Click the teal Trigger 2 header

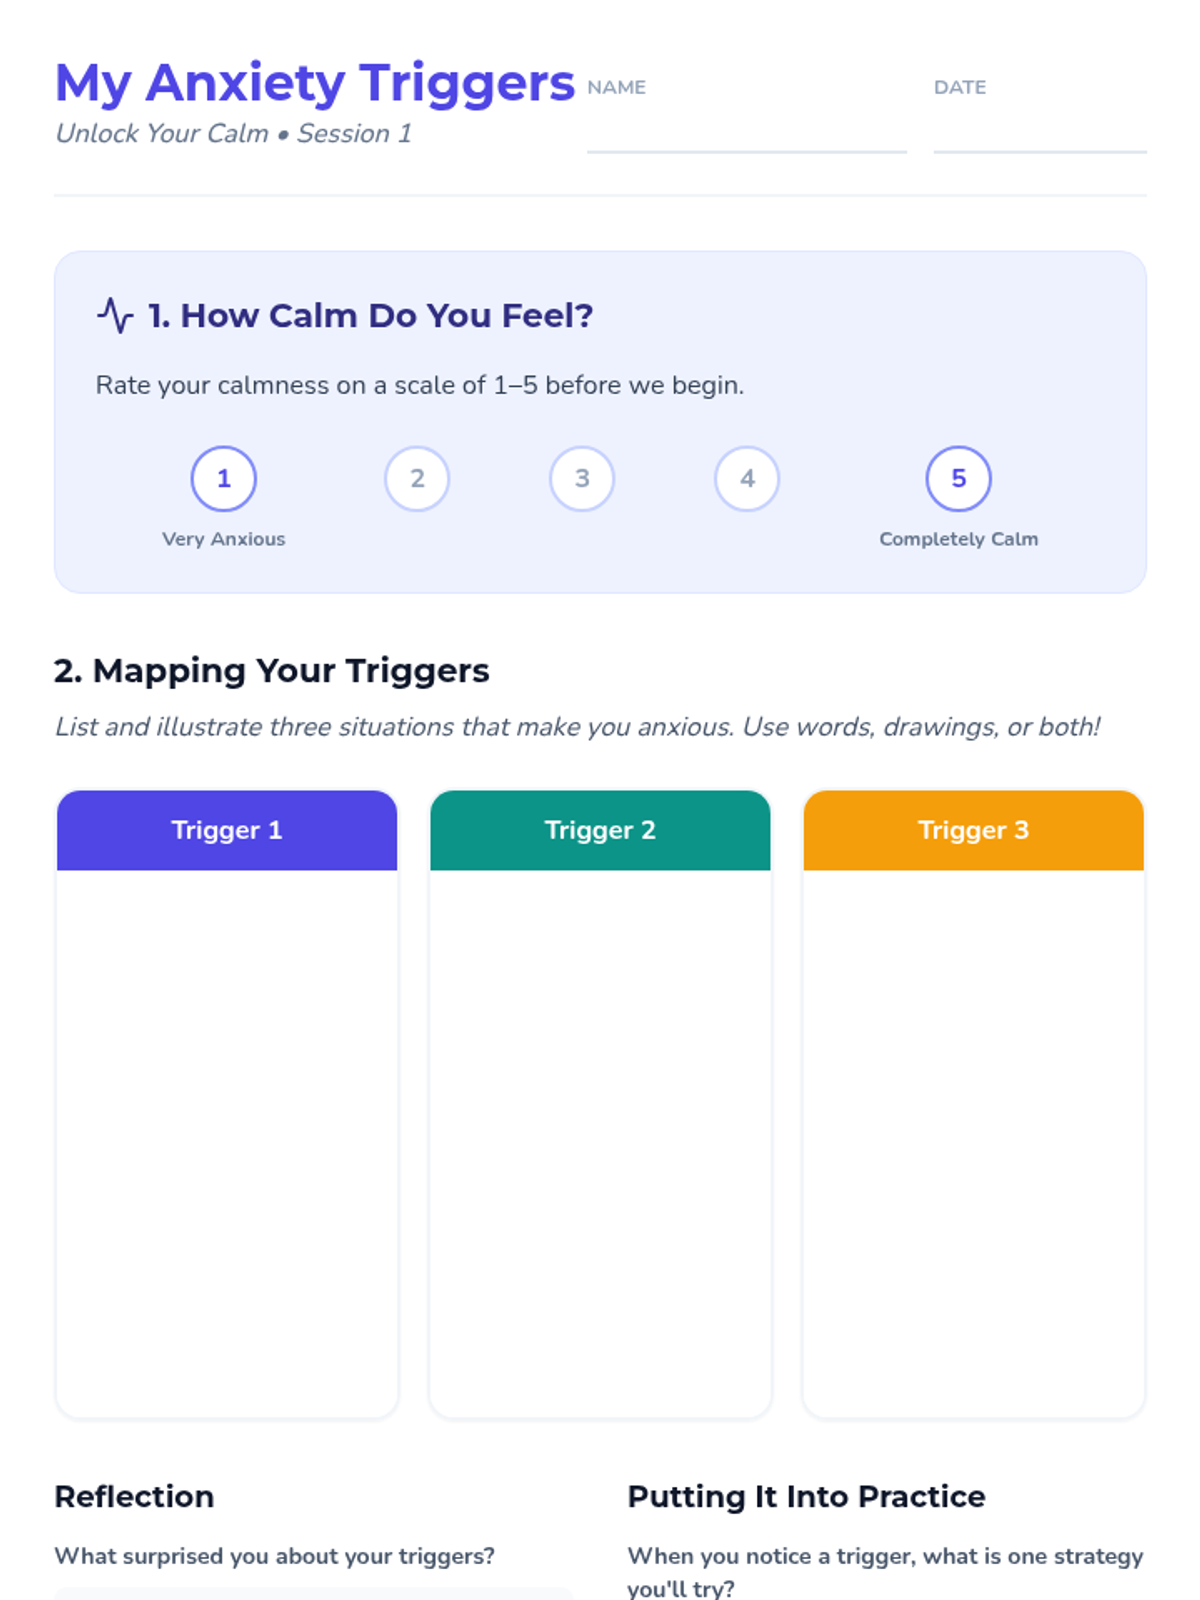pos(600,830)
